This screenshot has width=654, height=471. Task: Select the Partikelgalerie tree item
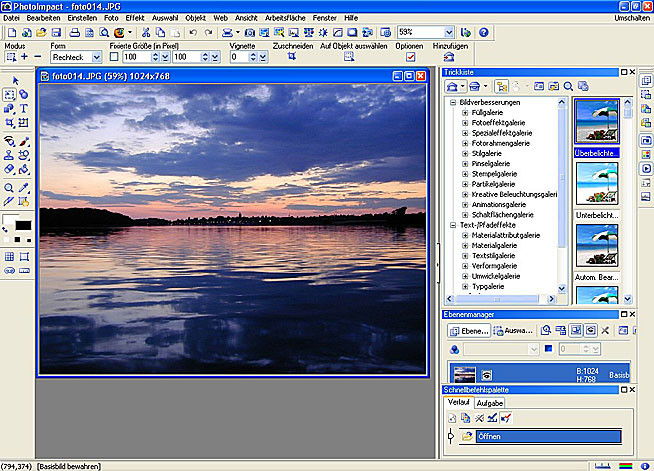[493, 184]
